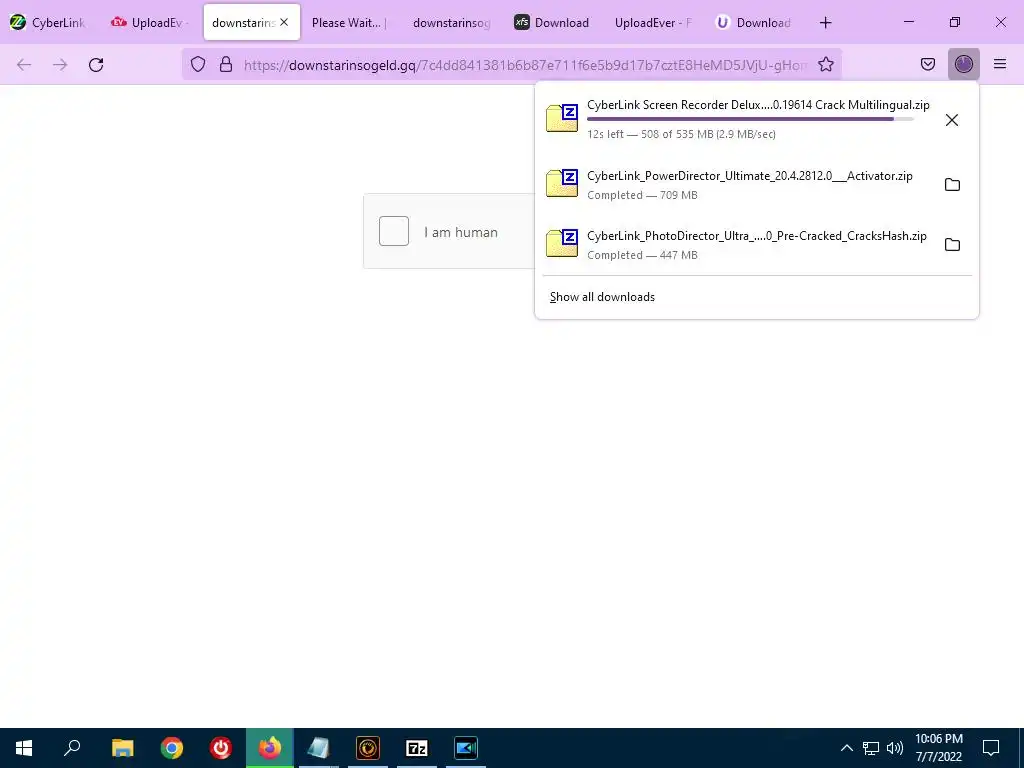Open the screen recorder taskbar app
The image size is (1024, 768).
(x=466, y=748)
